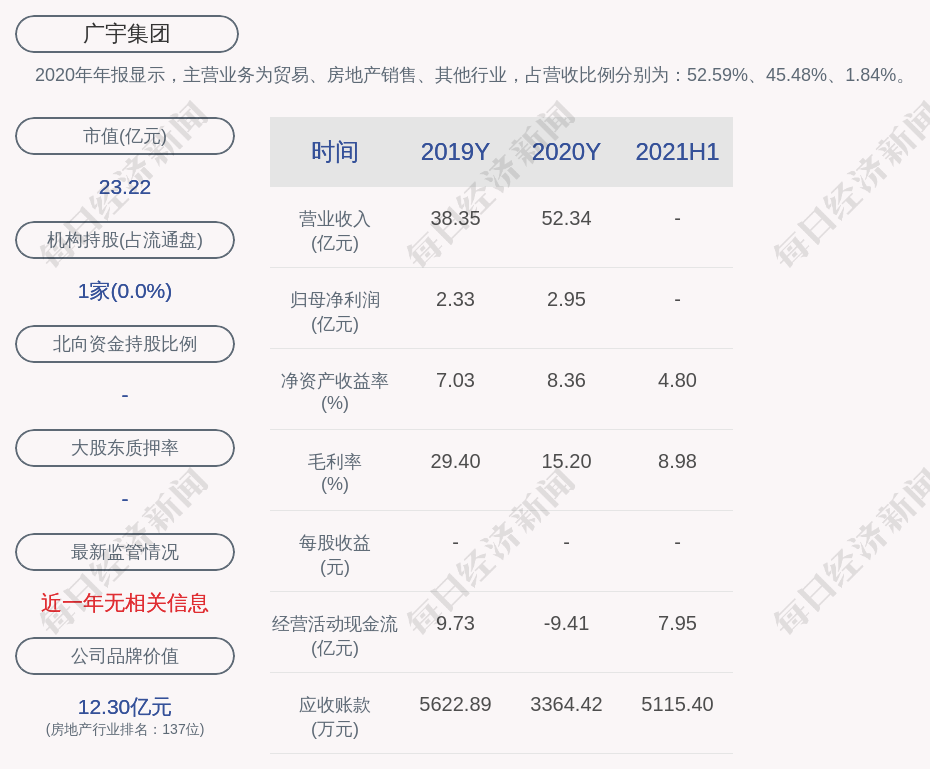
Task: Click the 时间 column header
Action: coord(335,152)
